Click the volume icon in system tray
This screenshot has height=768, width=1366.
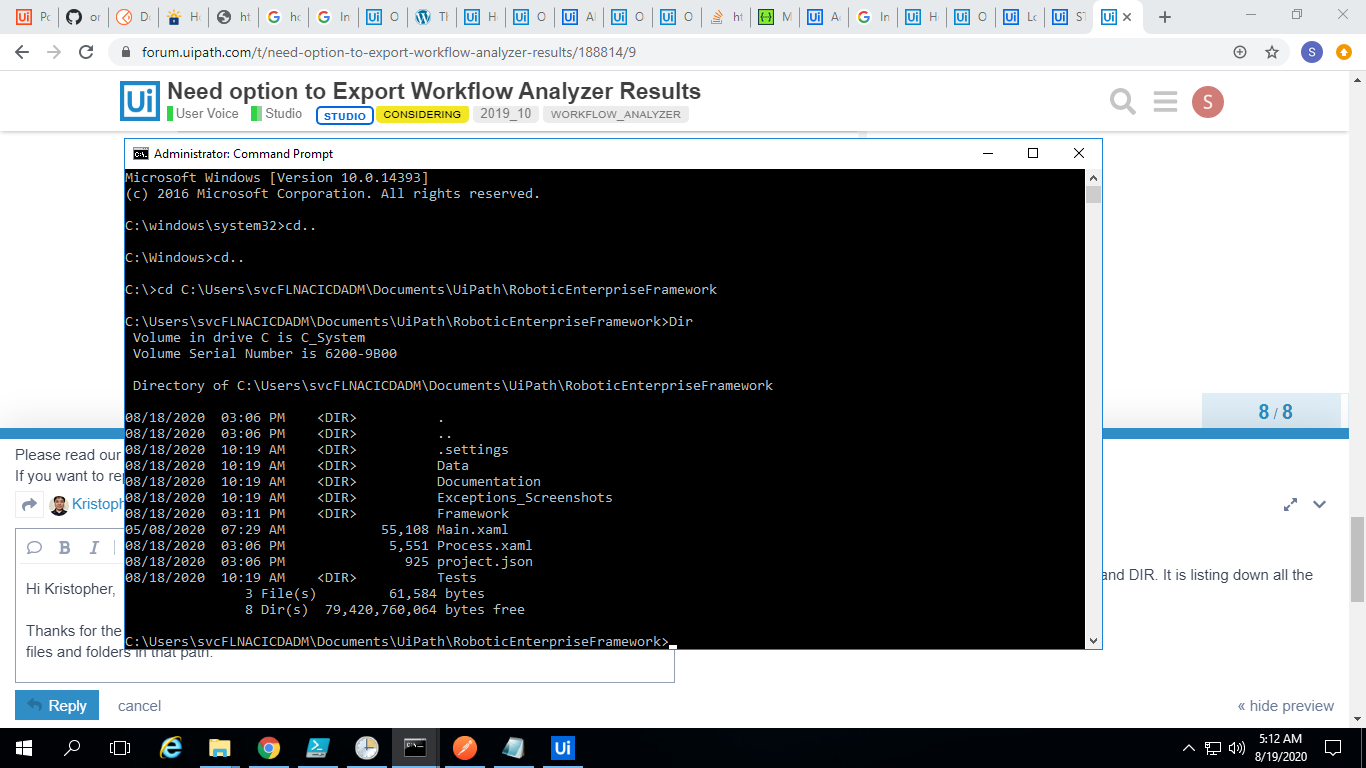(x=1236, y=747)
